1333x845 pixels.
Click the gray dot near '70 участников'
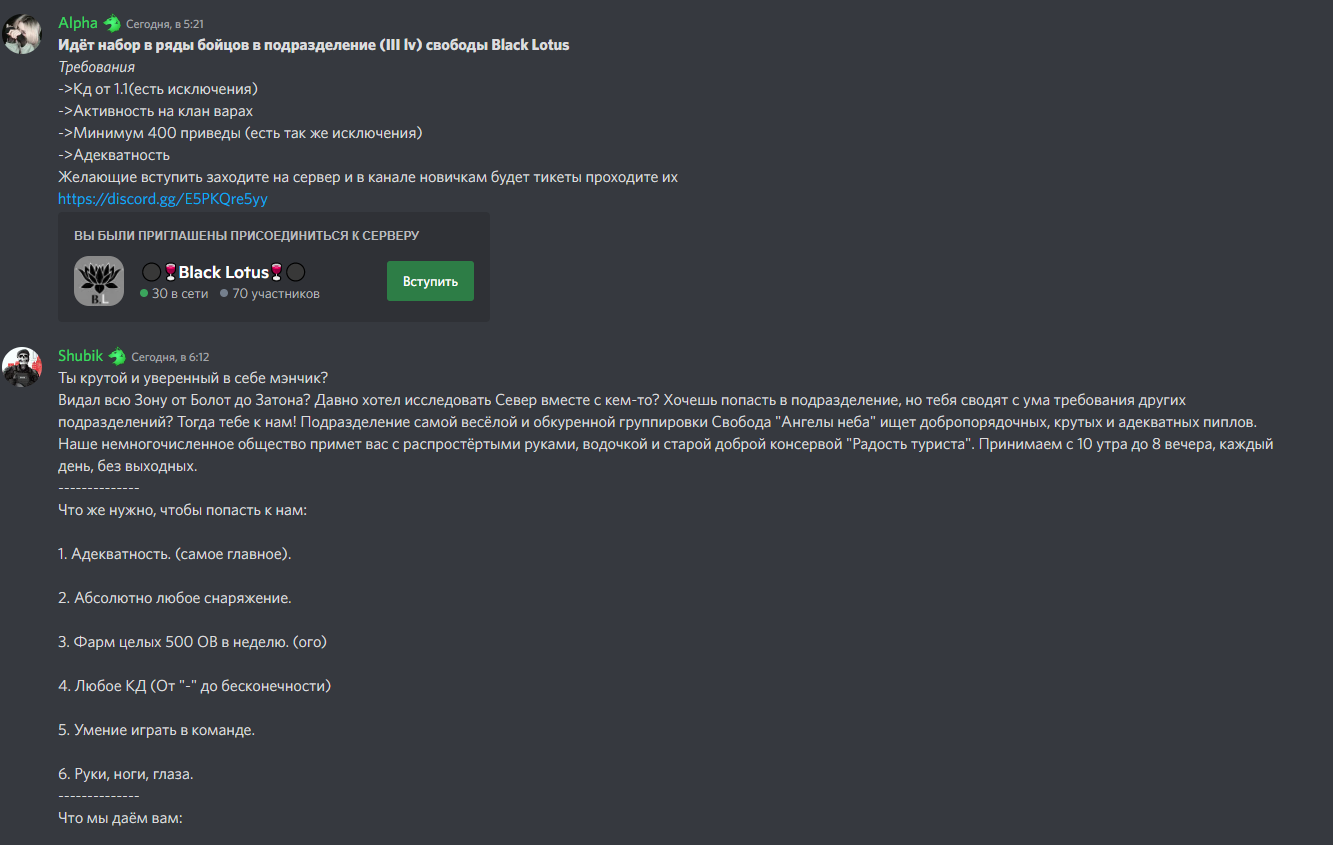(x=224, y=294)
